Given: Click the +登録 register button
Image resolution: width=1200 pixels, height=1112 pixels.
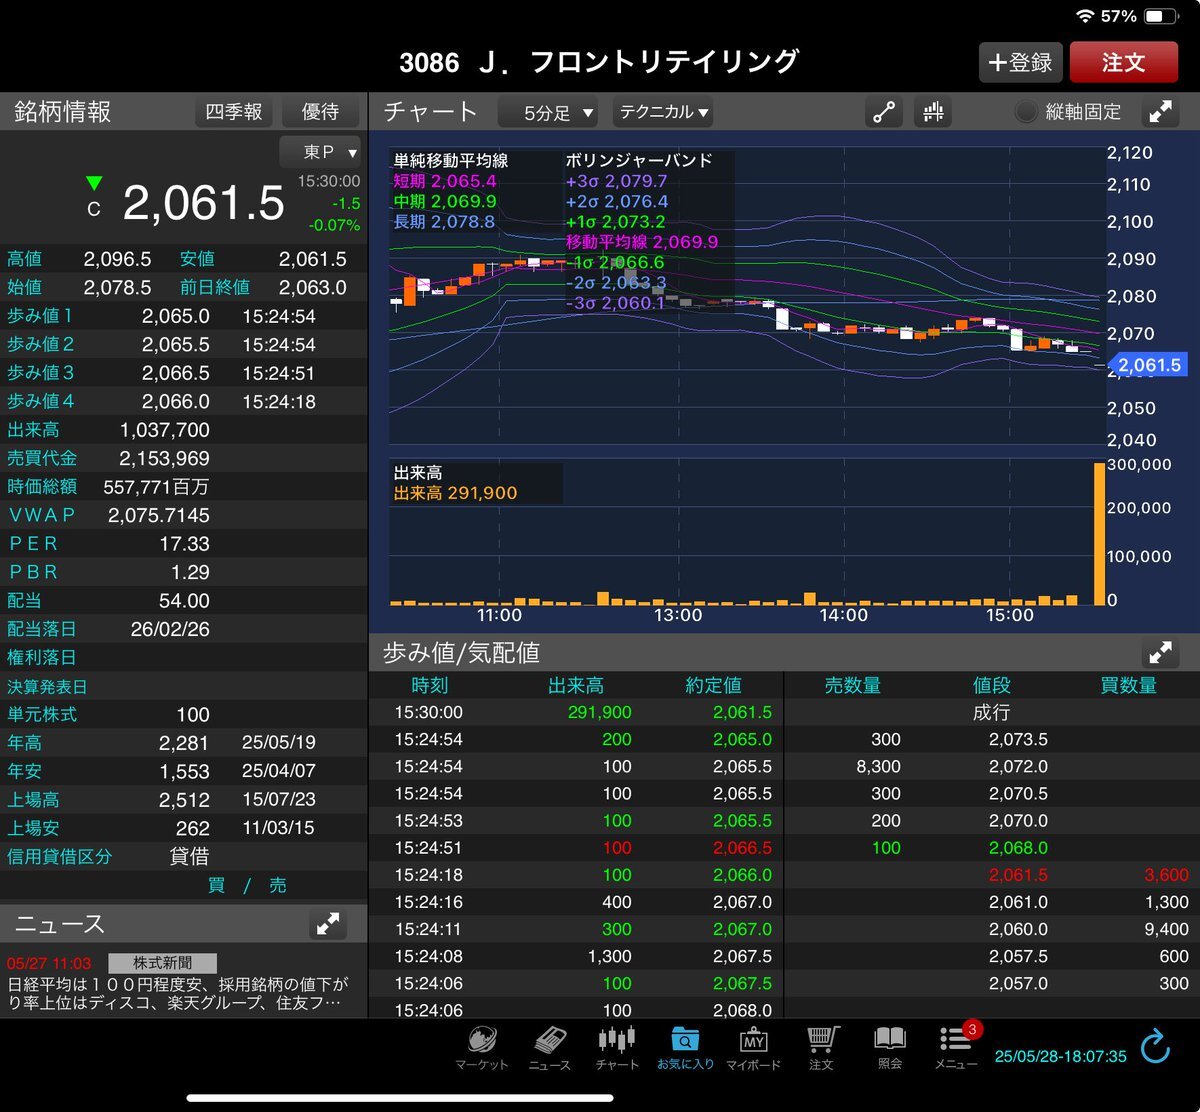Looking at the screenshot, I should (x=1020, y=62).
